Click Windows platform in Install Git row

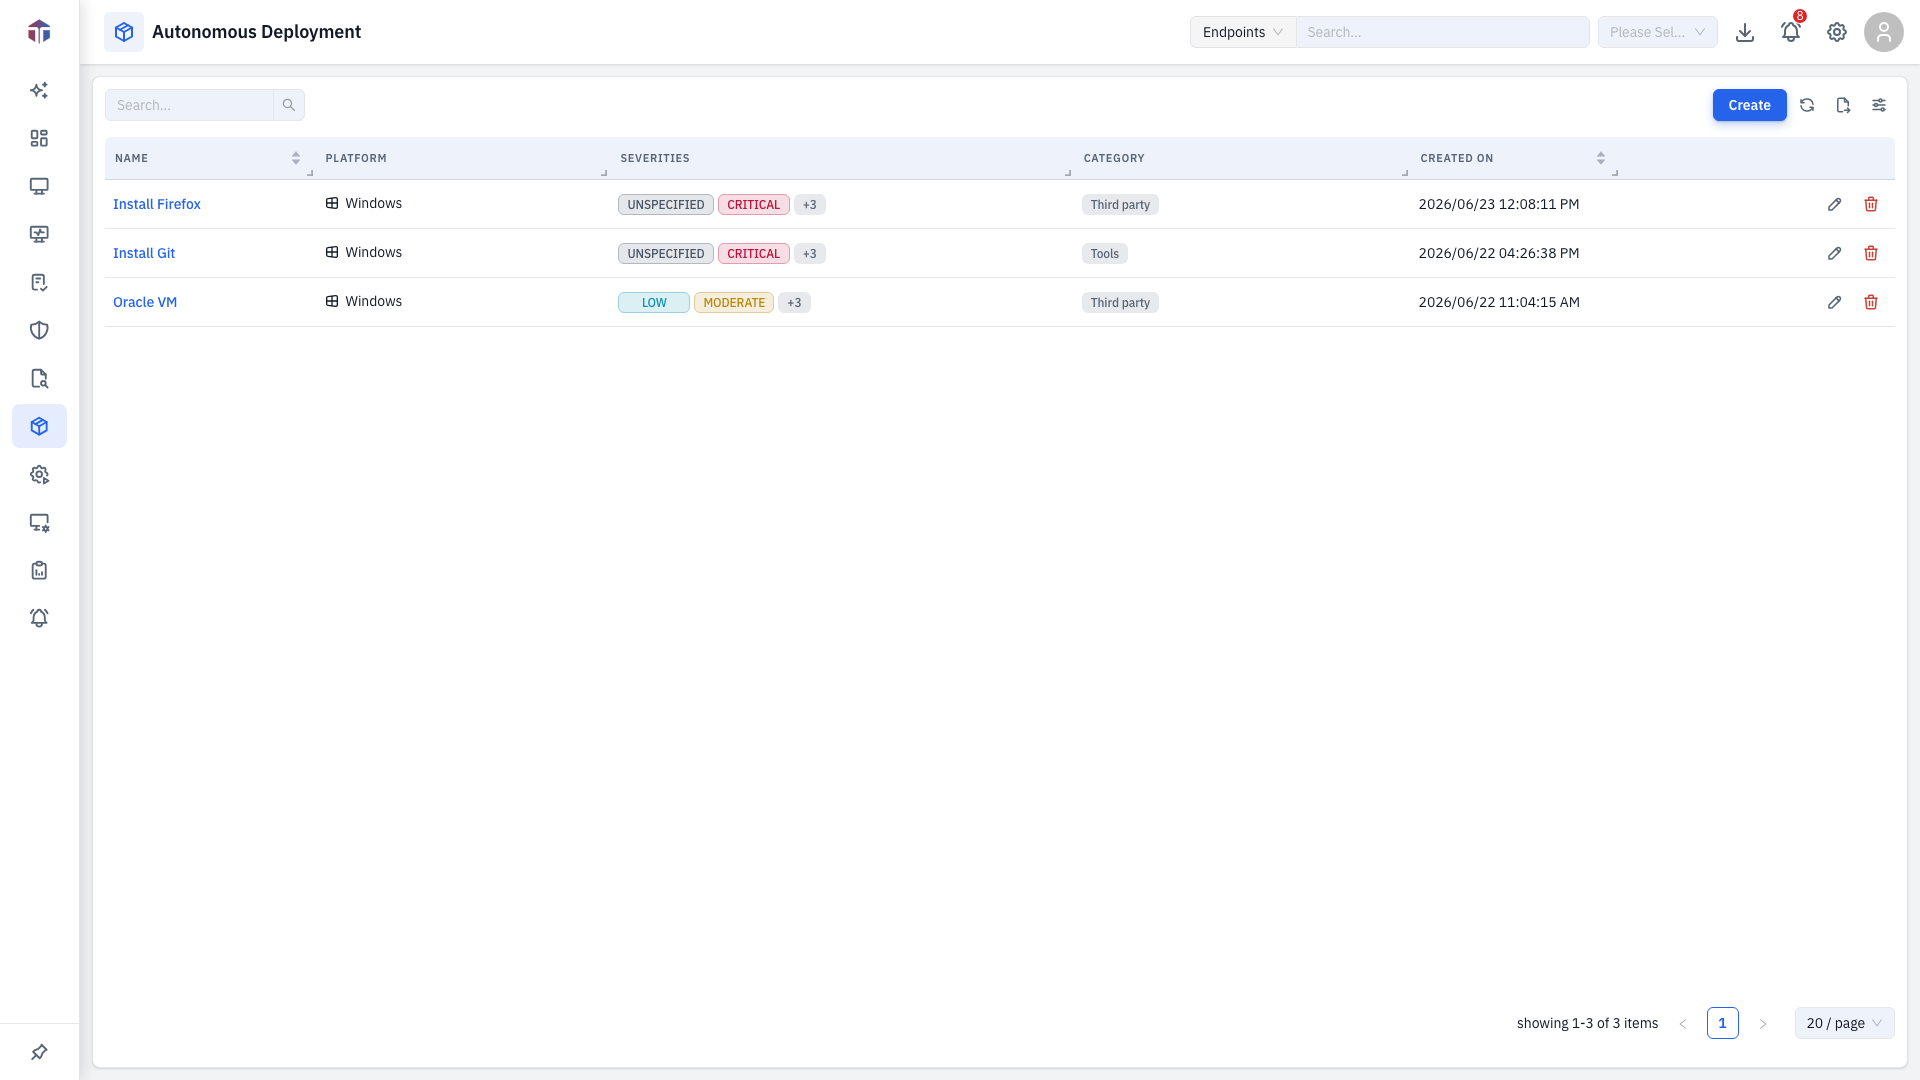click(x=364, y=252)
